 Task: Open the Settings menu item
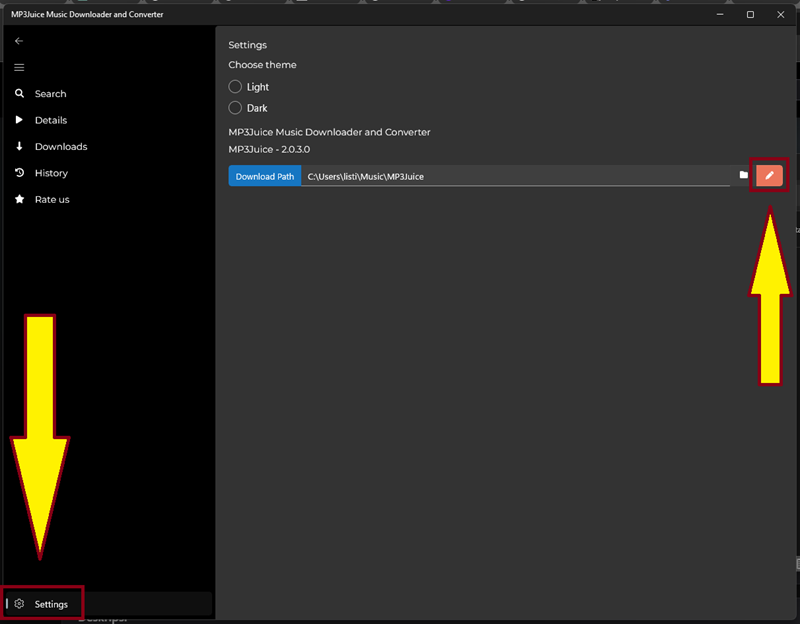tap(107, 604)
